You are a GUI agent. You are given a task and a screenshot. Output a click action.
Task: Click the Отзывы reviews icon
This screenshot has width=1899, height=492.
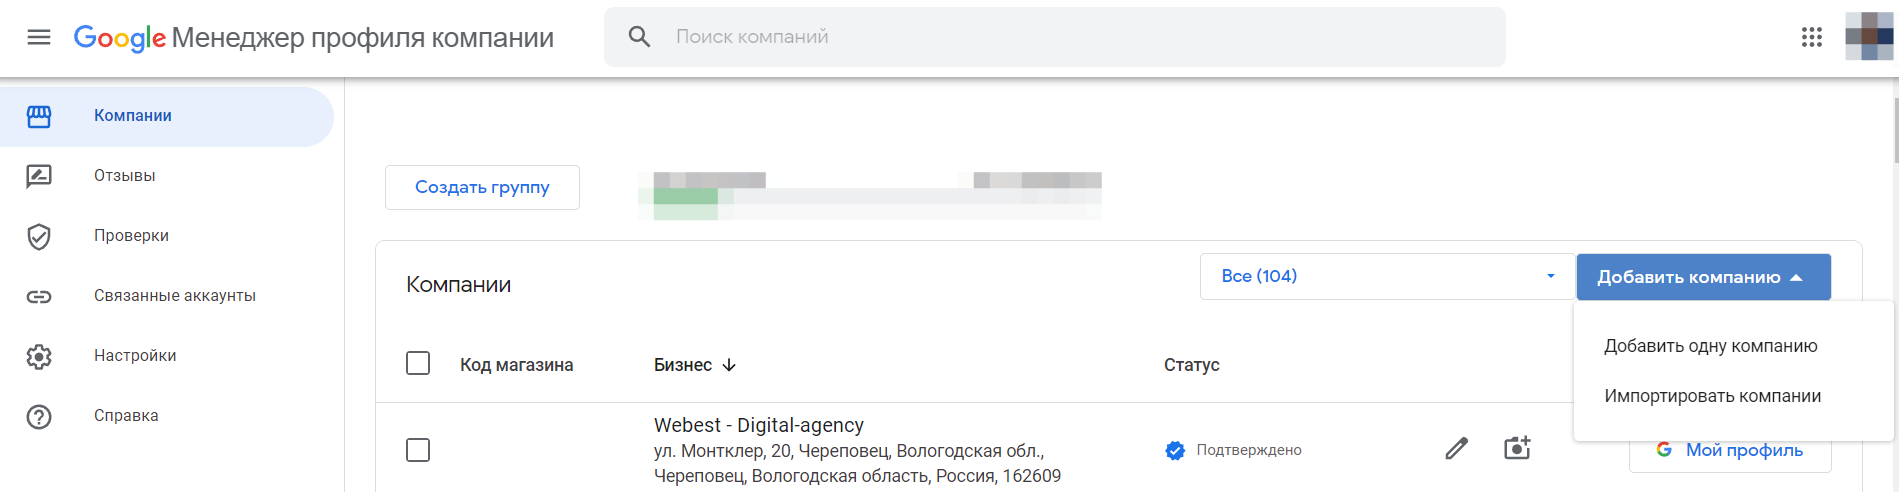(39, 176)
